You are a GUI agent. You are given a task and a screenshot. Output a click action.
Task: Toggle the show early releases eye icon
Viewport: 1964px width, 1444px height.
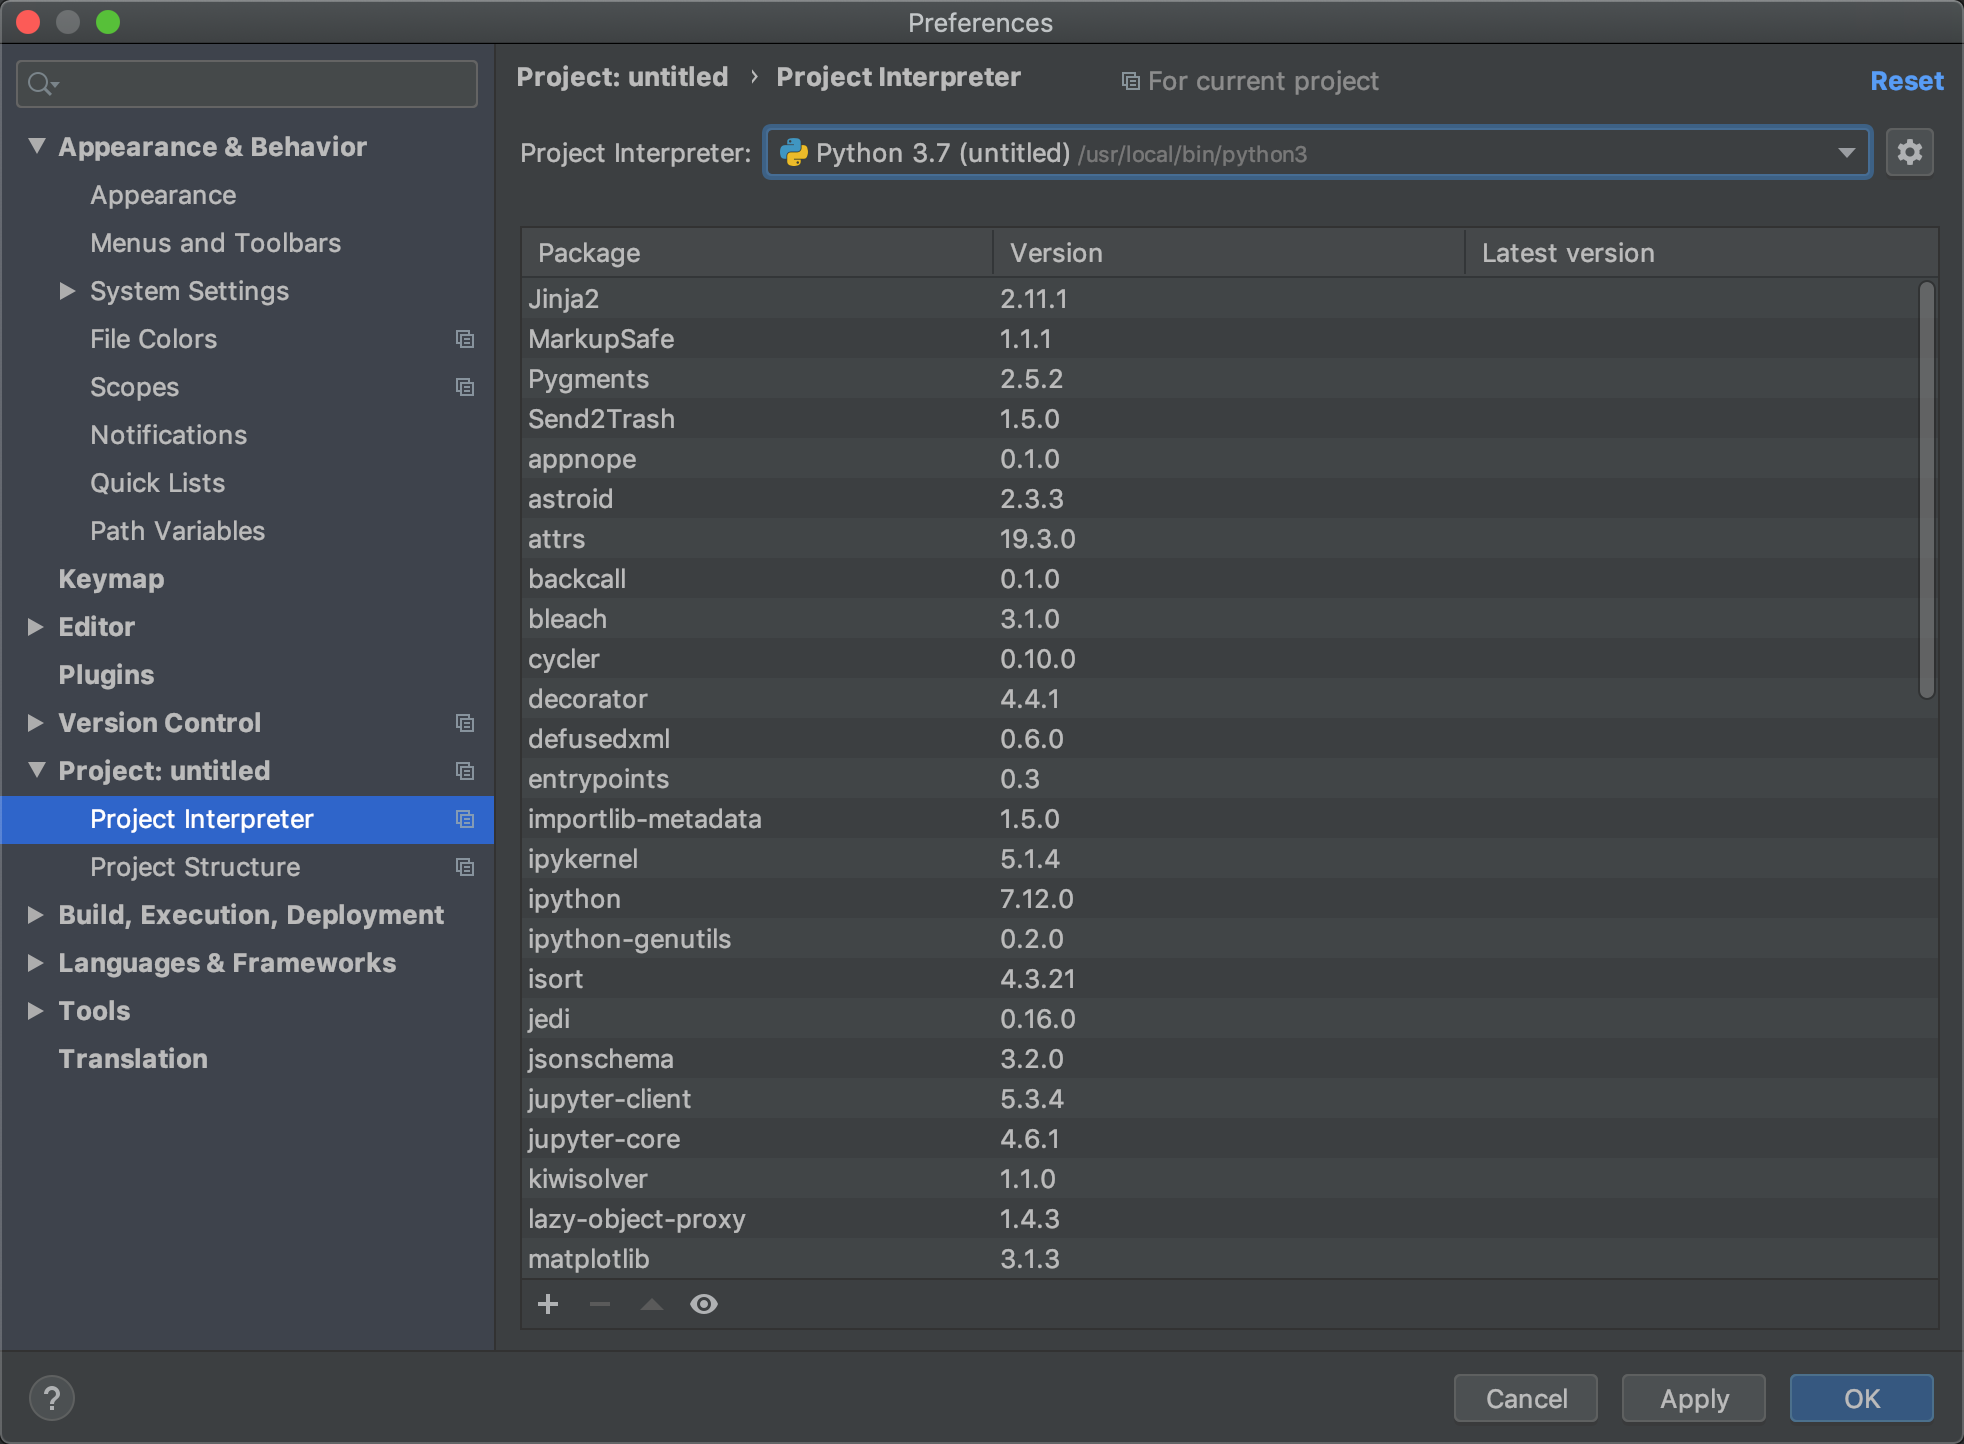click(704, 1304)
